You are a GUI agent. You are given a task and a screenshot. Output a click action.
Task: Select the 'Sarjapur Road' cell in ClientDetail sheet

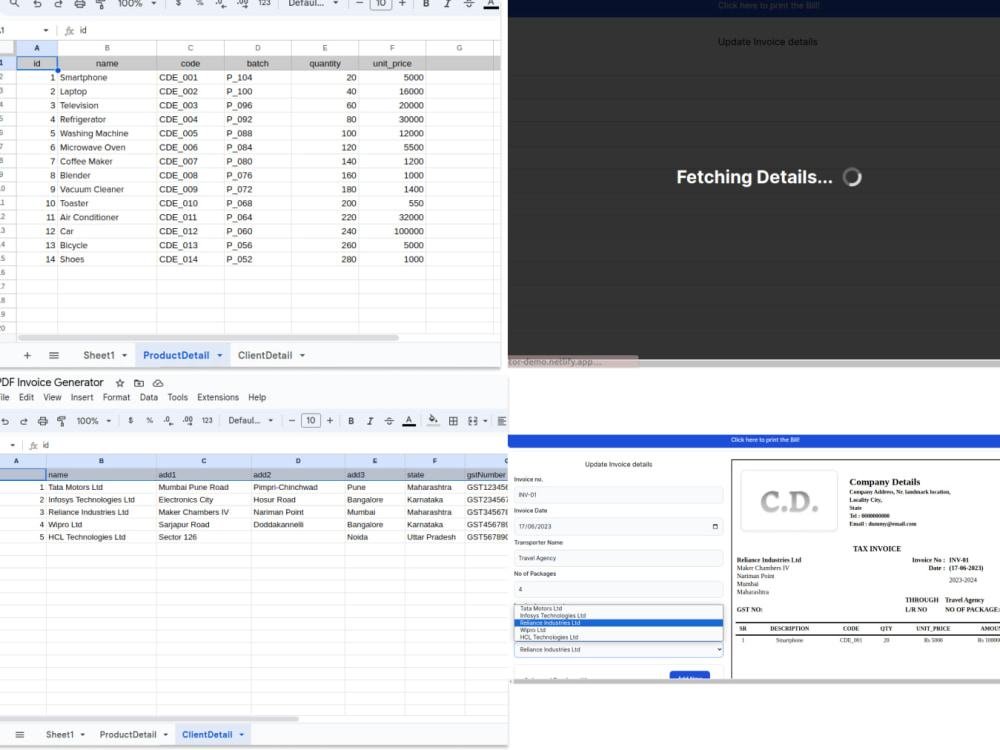point(204,525)
